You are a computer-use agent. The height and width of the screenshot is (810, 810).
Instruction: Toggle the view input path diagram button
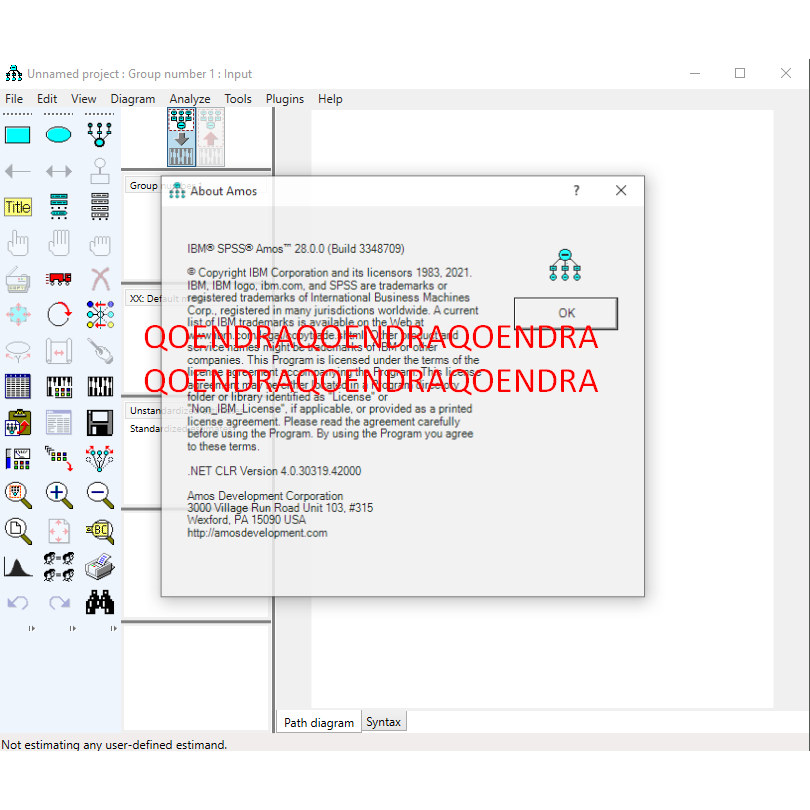[181, 137]
